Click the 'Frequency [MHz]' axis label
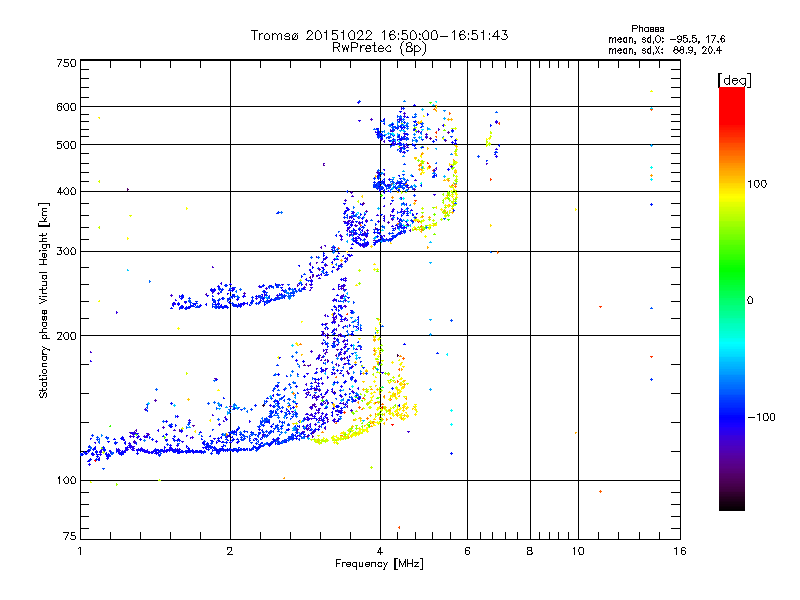800x600 pixels. tap(379, 564)
